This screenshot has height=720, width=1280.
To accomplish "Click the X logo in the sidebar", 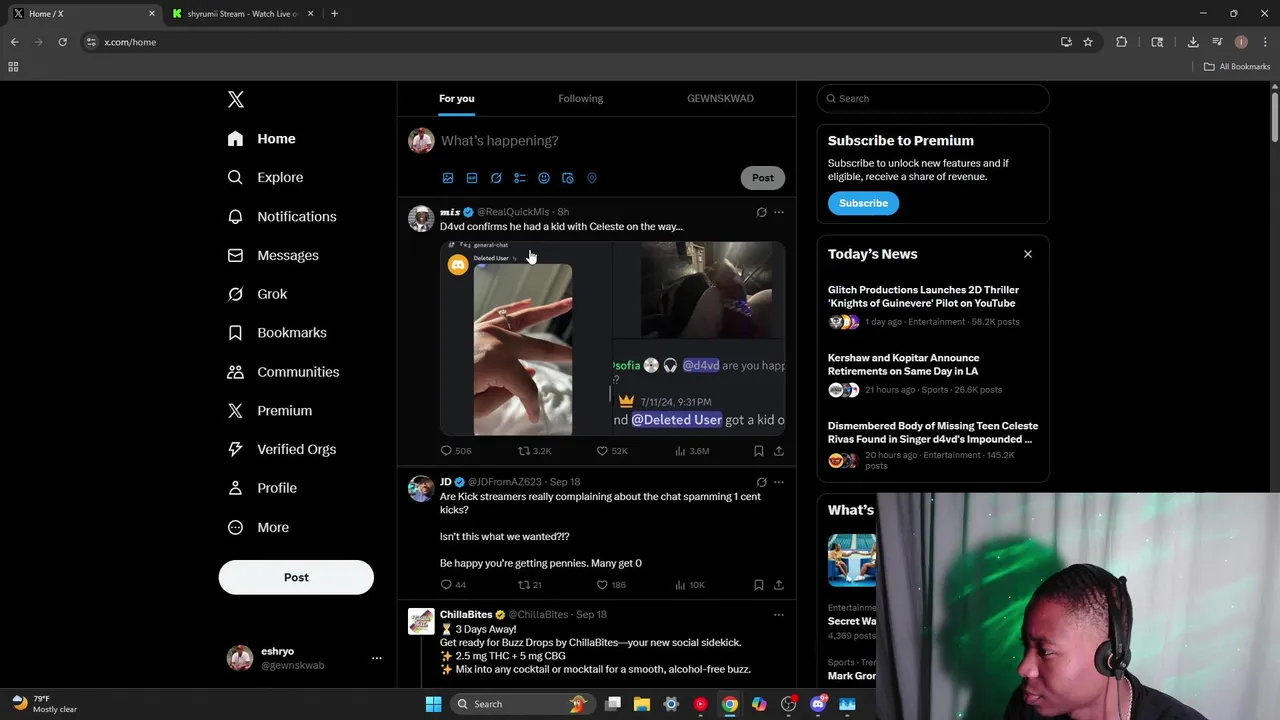I will pos(236,99).
